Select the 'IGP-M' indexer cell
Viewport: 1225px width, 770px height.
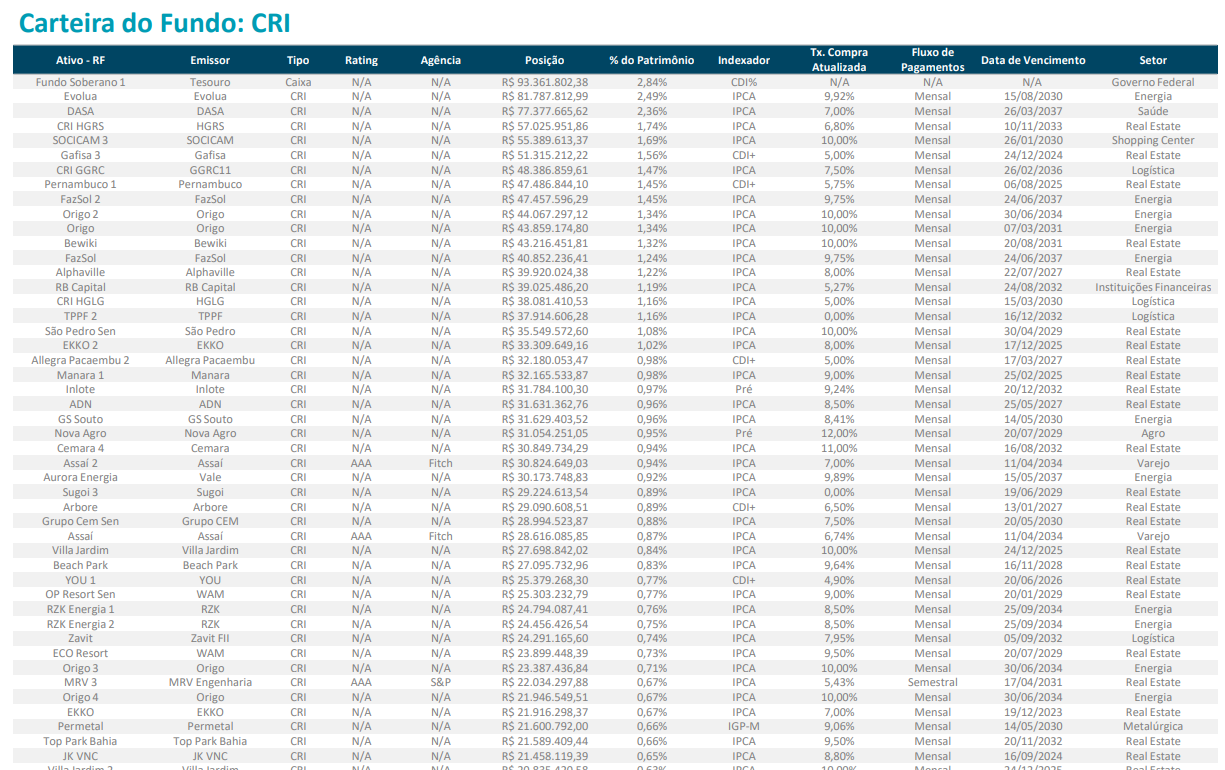pos(743,726)
